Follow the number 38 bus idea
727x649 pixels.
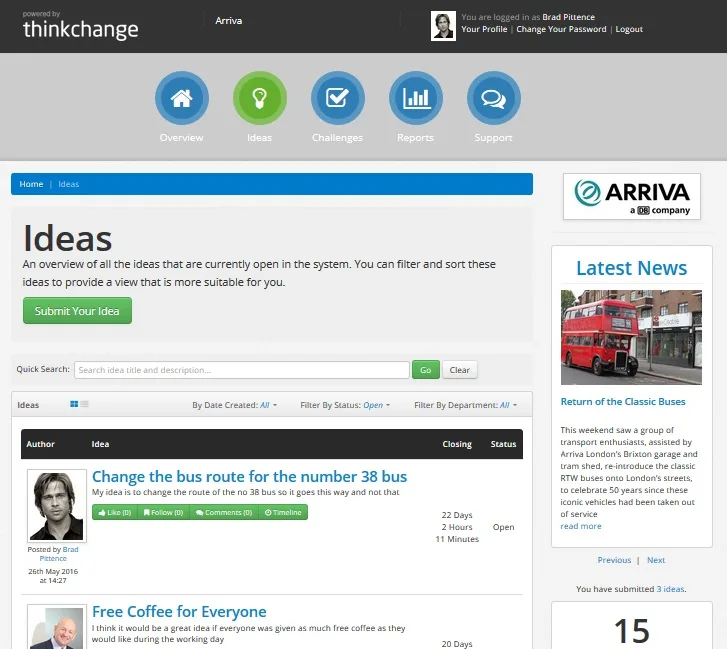click(164, 512)
